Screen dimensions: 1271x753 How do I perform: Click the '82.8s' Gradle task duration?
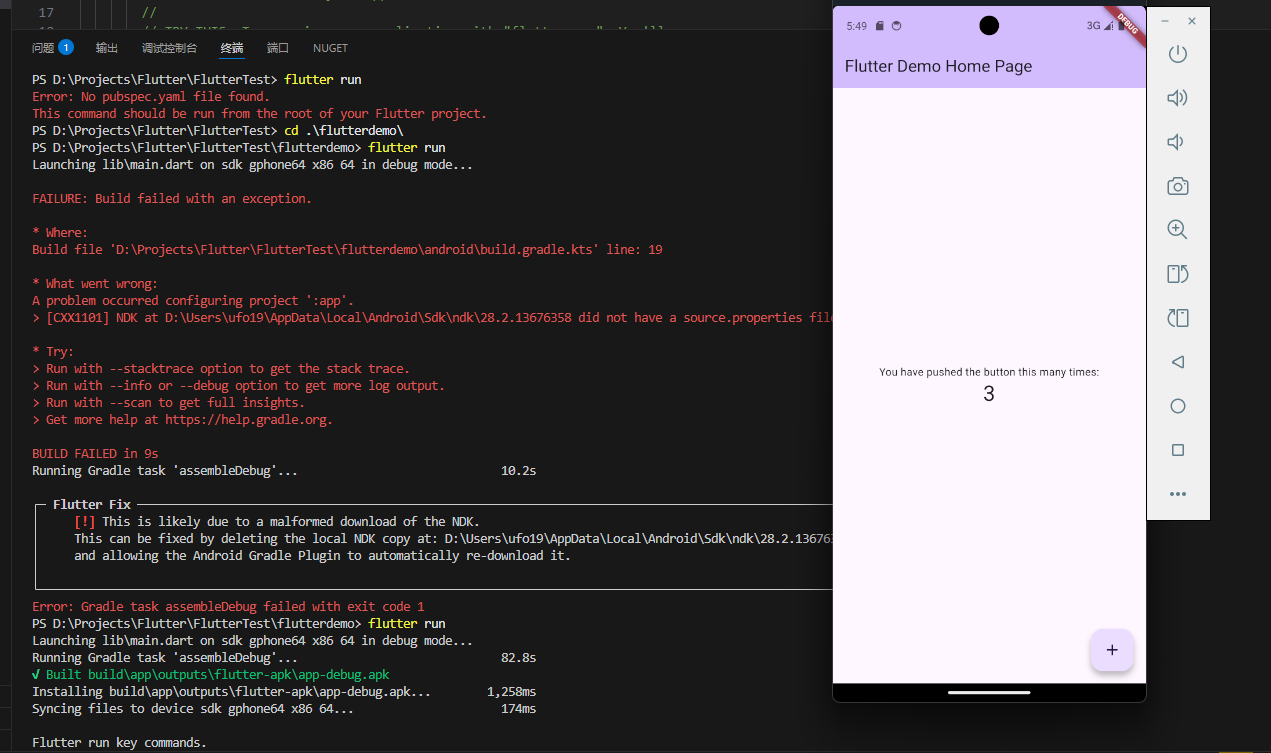click(x=518, y=658)
